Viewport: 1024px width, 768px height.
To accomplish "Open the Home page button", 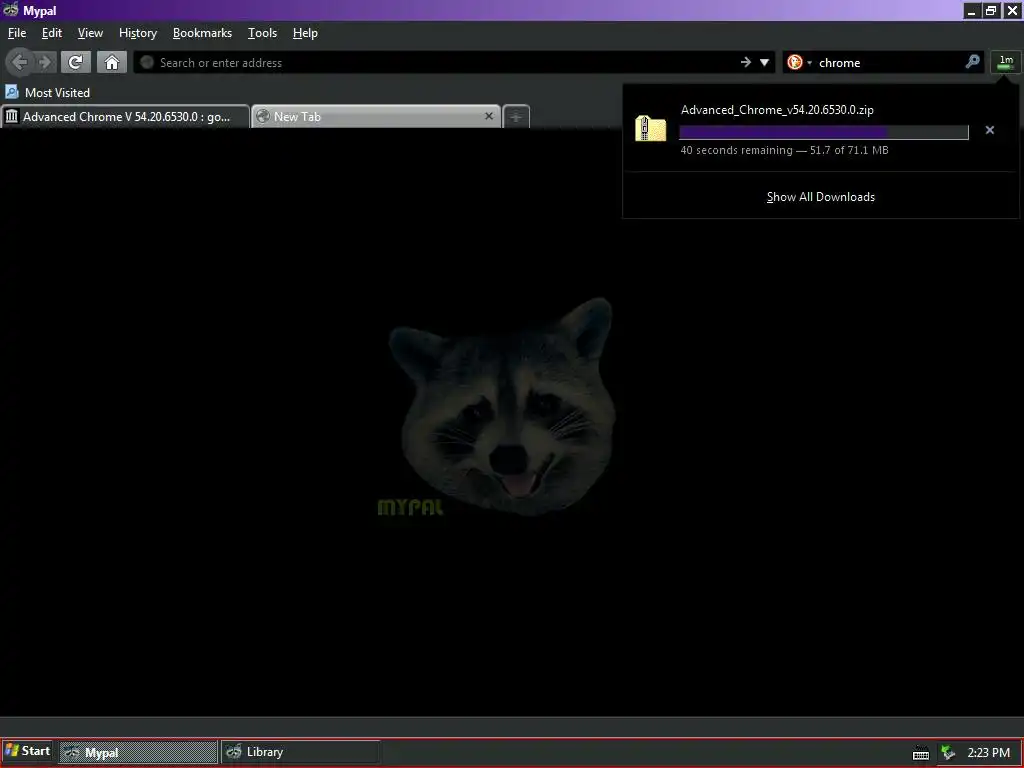I will (112, 62).
